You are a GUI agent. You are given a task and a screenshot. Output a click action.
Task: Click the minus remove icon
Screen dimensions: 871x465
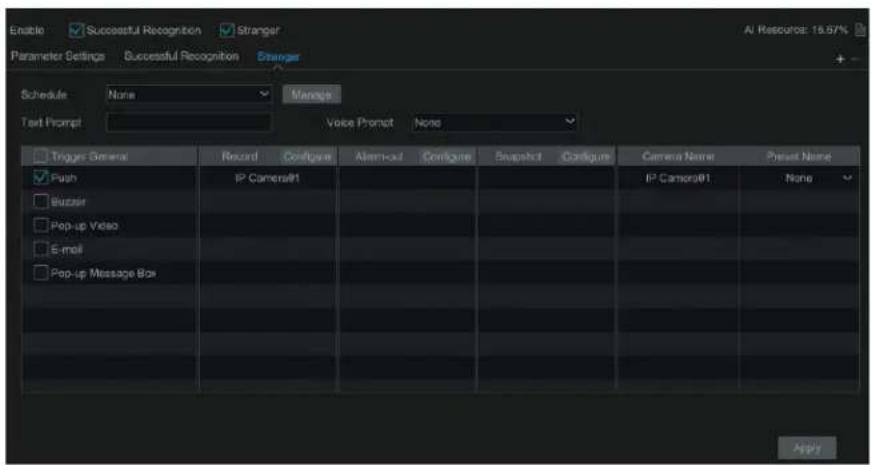pos(855,59)
